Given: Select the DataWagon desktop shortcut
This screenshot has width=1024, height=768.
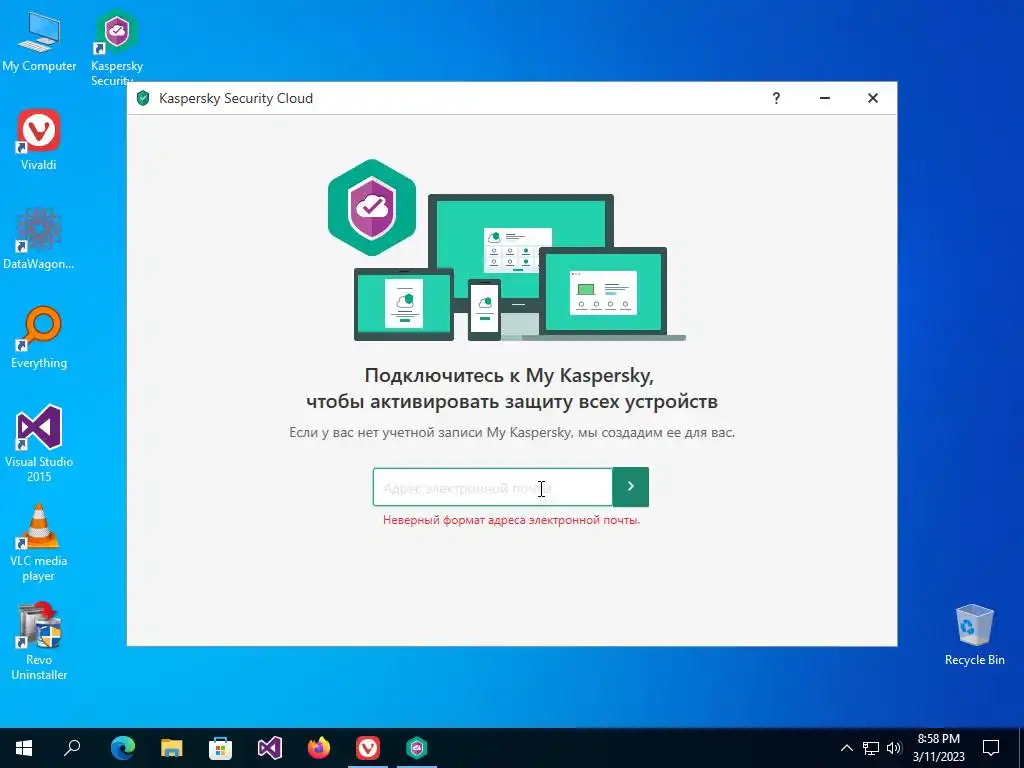Looking at the screenshot, I should (39, 238).
